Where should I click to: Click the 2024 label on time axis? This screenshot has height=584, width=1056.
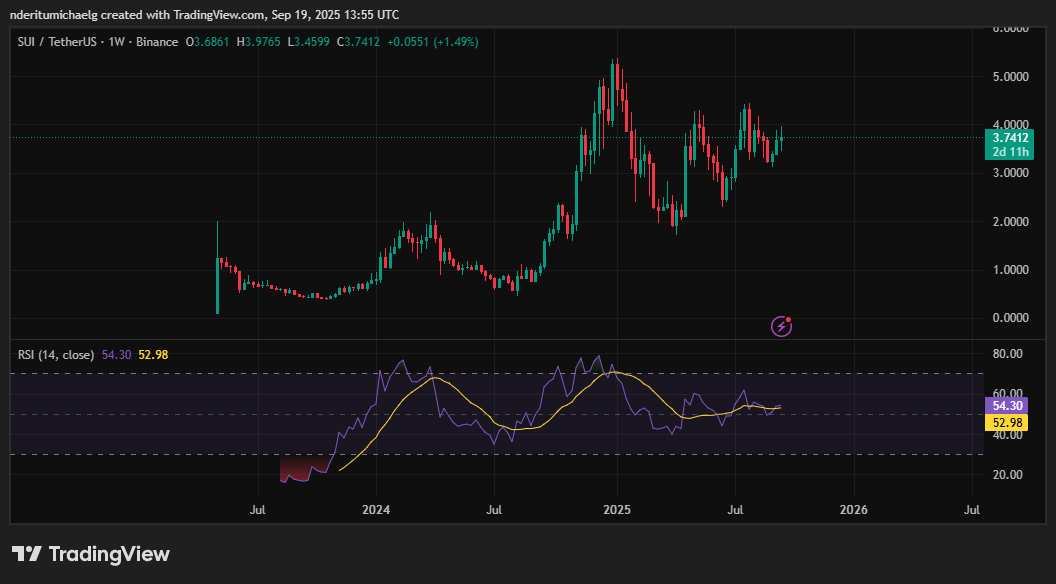[376, 510]
